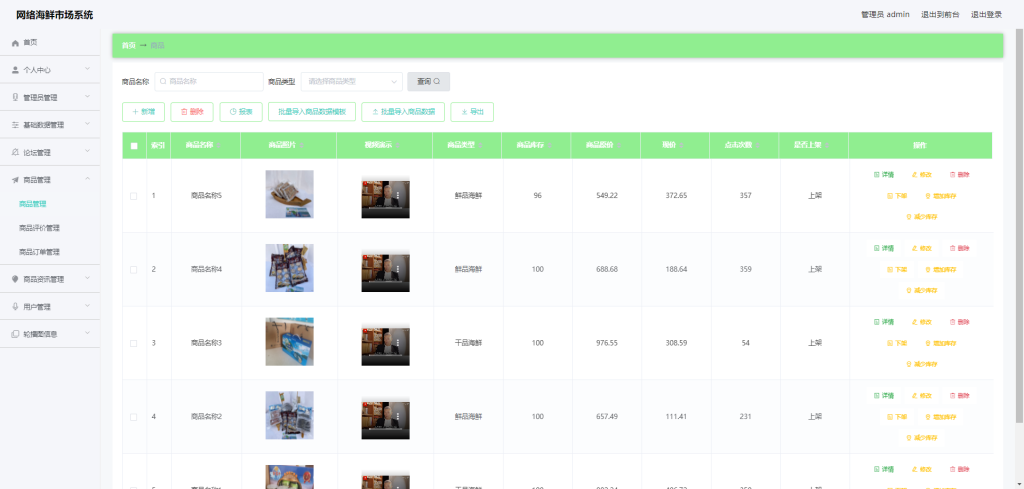Click the 退出登录 link in the header
This screenshot has height=489, width=1024.
point(987,14)
